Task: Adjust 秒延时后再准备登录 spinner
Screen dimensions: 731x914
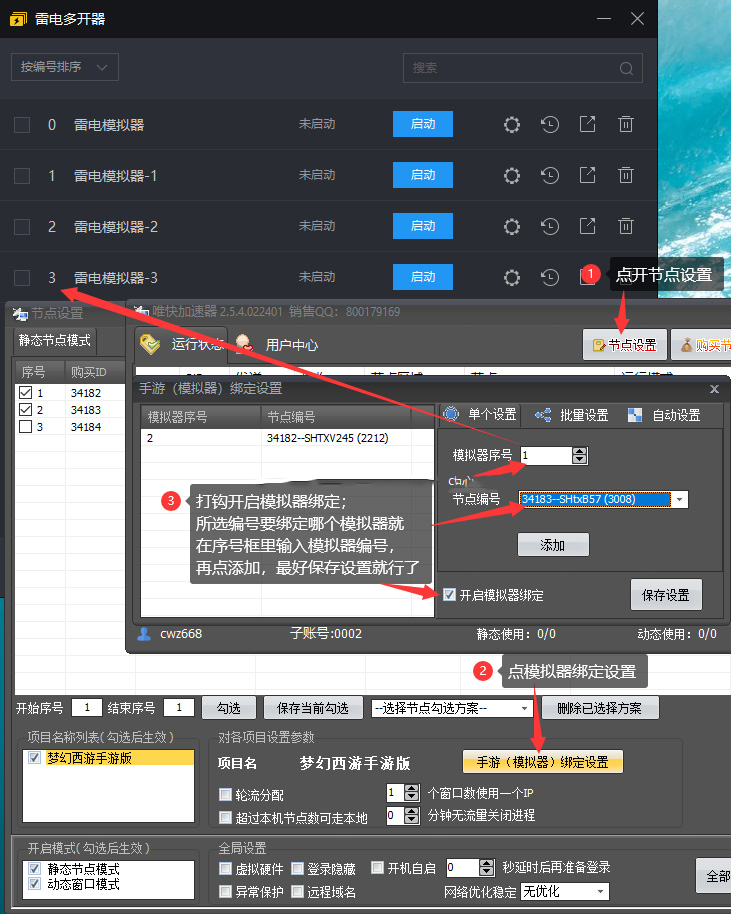Action: (487, 868)
